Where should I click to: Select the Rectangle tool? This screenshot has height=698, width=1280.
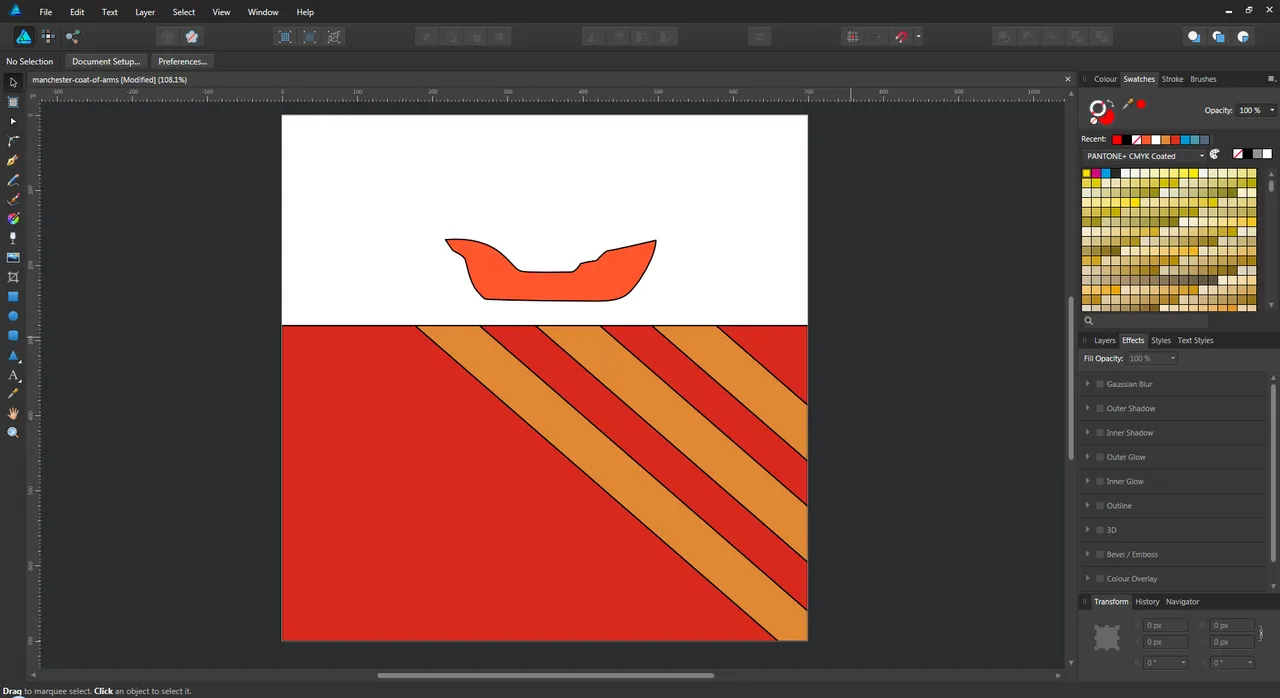coord(13,296)
